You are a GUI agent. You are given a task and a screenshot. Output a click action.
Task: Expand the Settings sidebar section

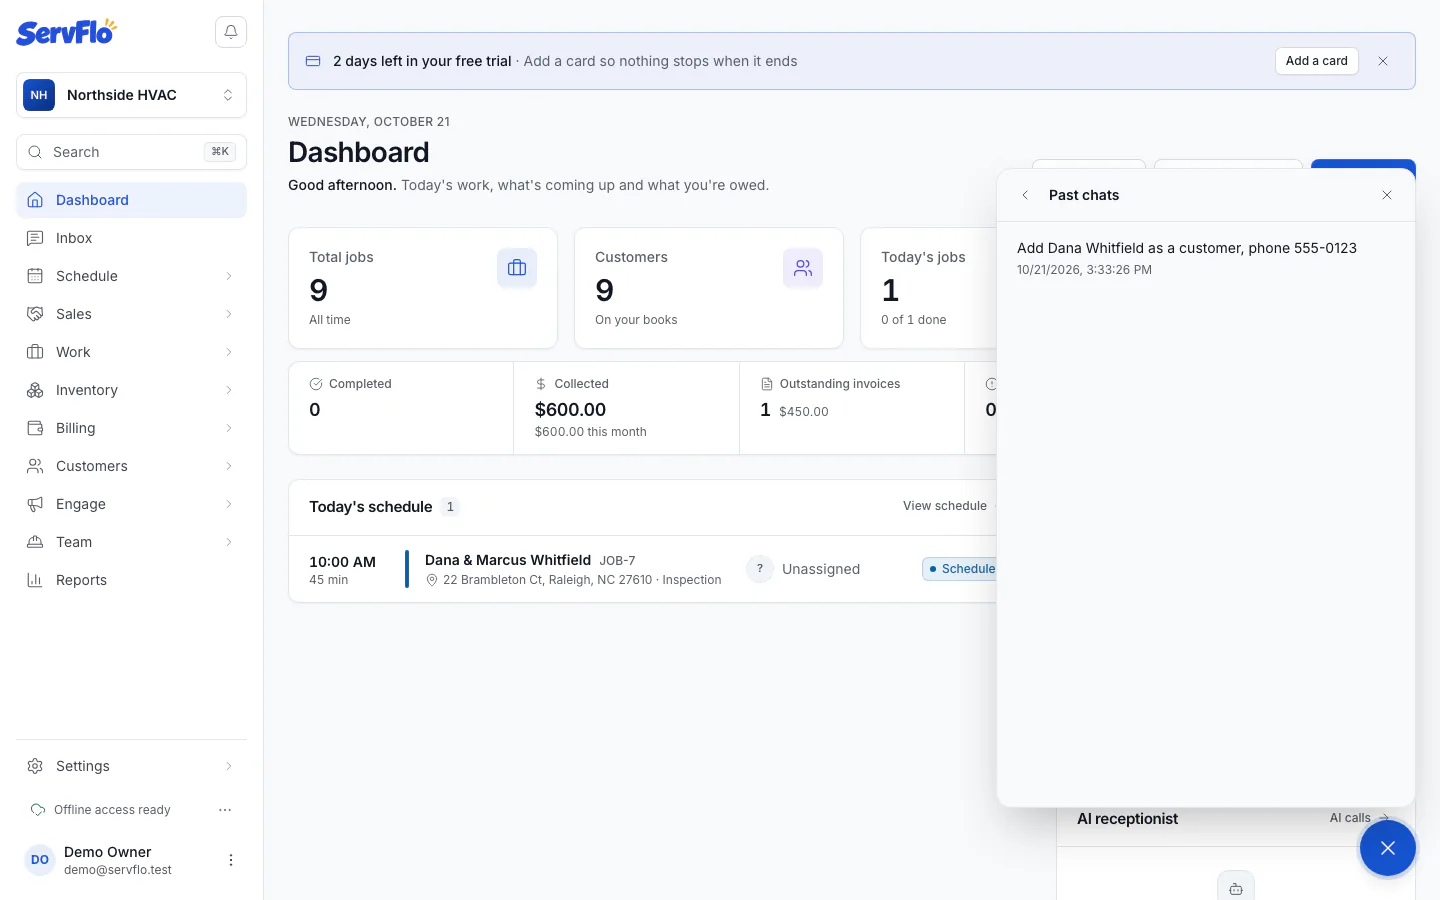[131, 766]
